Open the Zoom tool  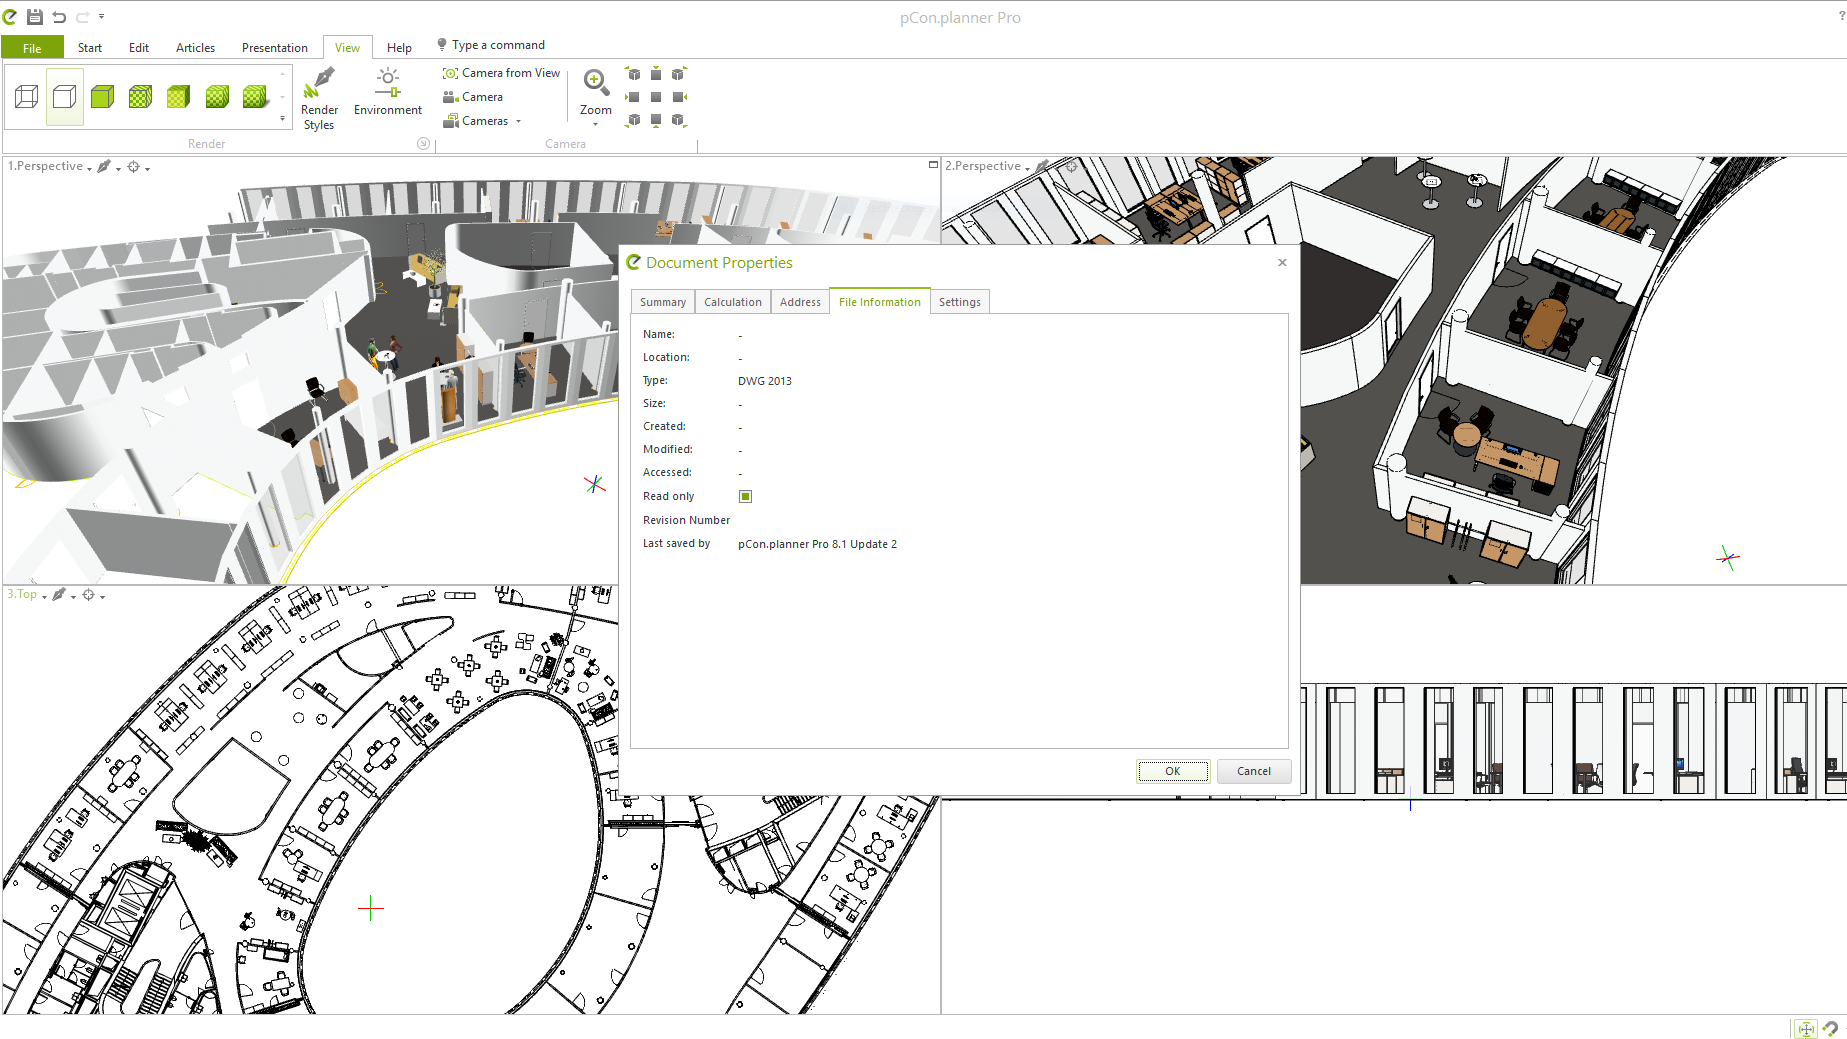tap(596, 92)
